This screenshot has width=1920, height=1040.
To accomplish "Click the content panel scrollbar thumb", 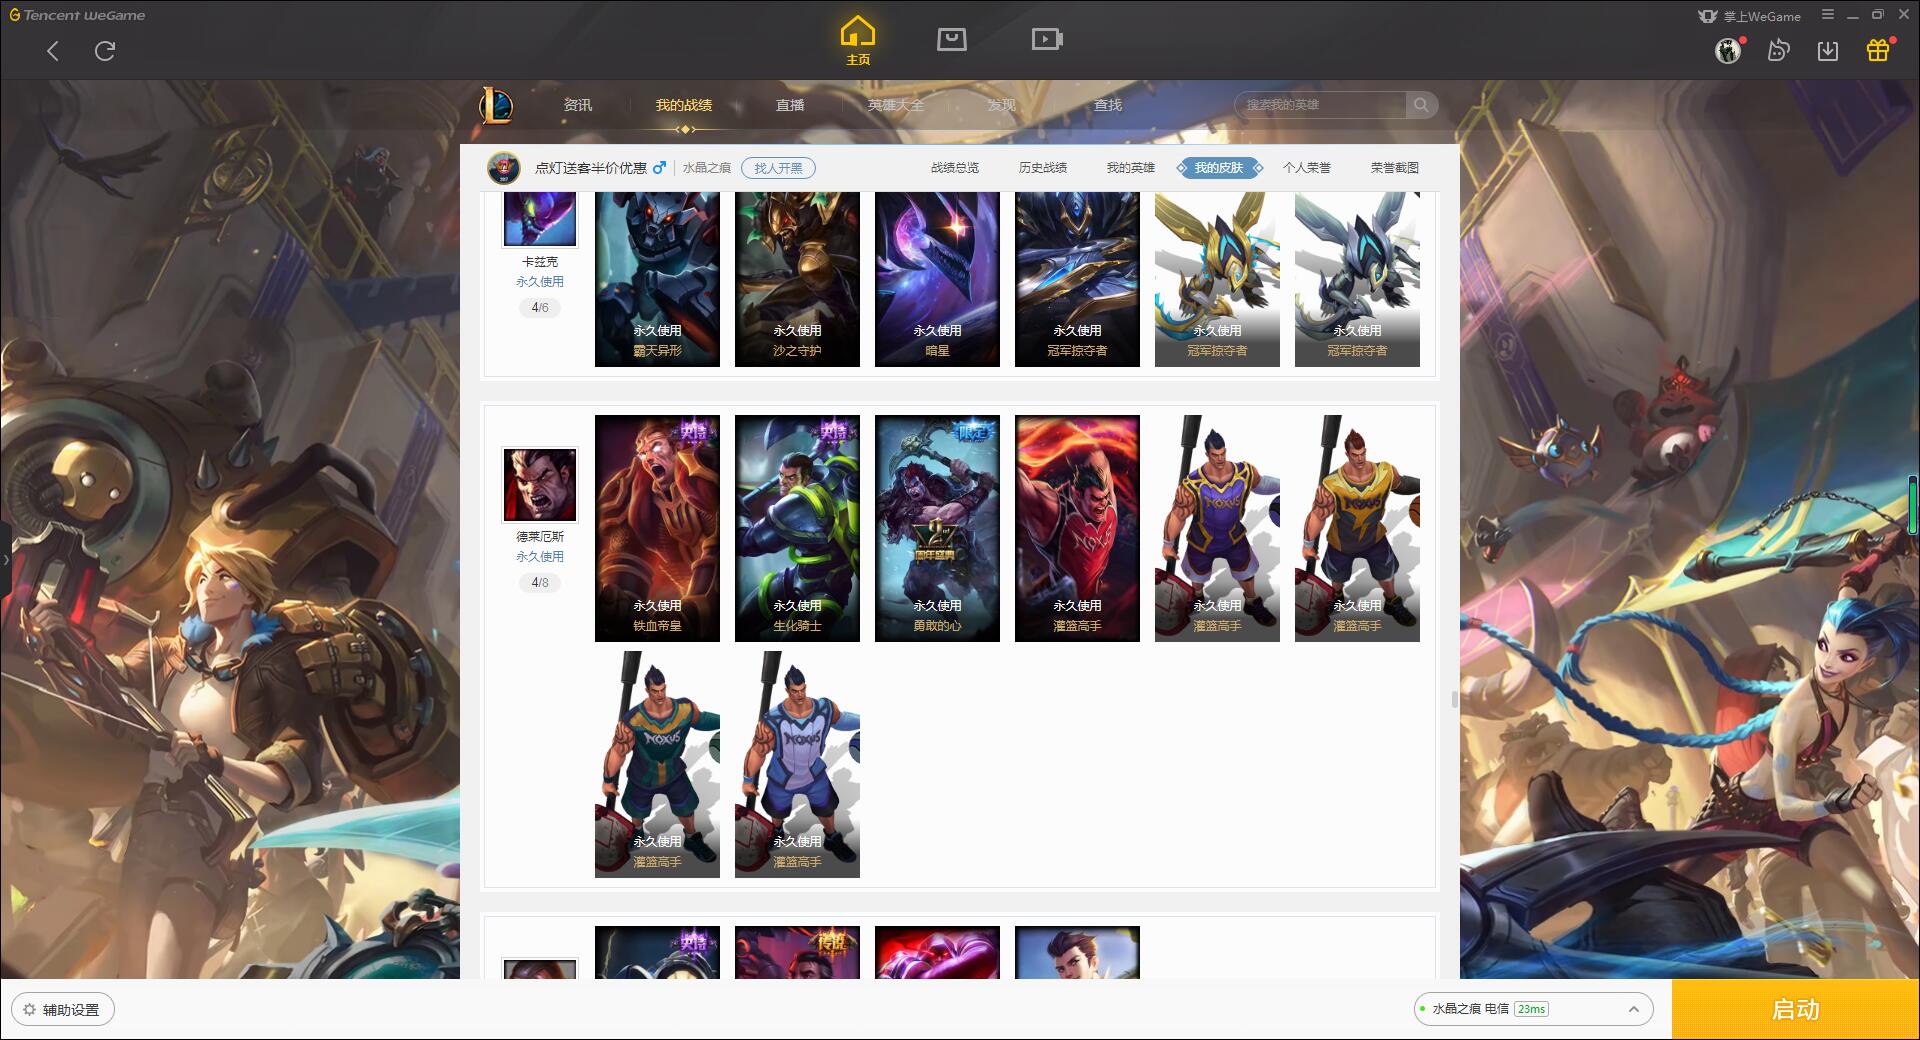I will coord(1454,699).
